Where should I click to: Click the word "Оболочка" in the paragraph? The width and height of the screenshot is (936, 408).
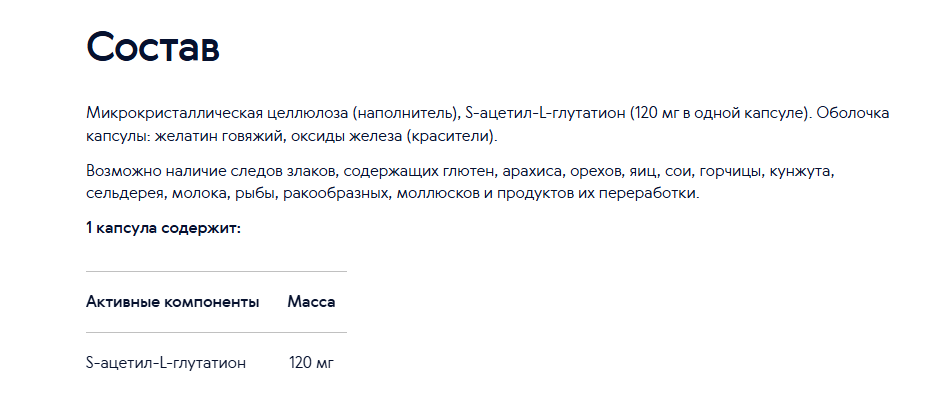pos(852,113)
